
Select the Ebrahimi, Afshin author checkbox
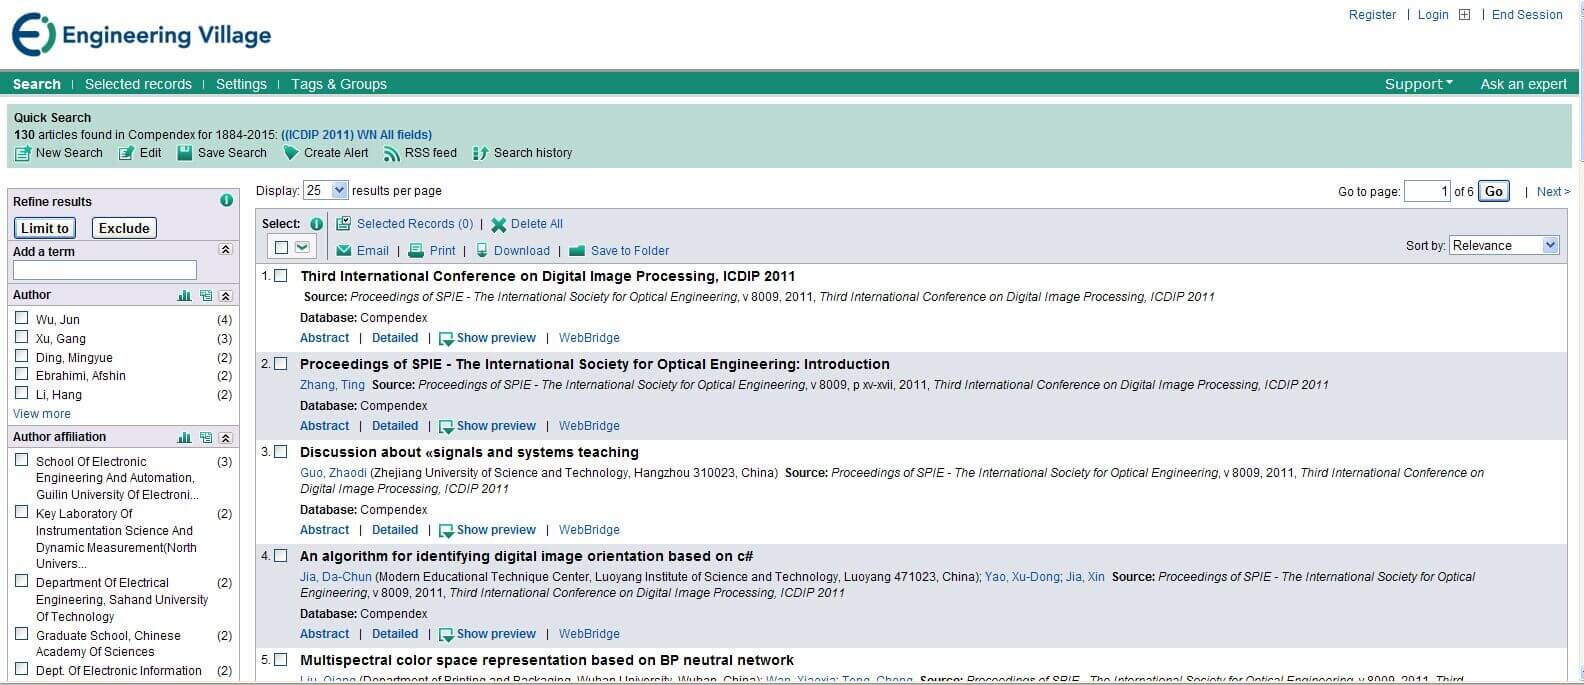coord(21,374)
